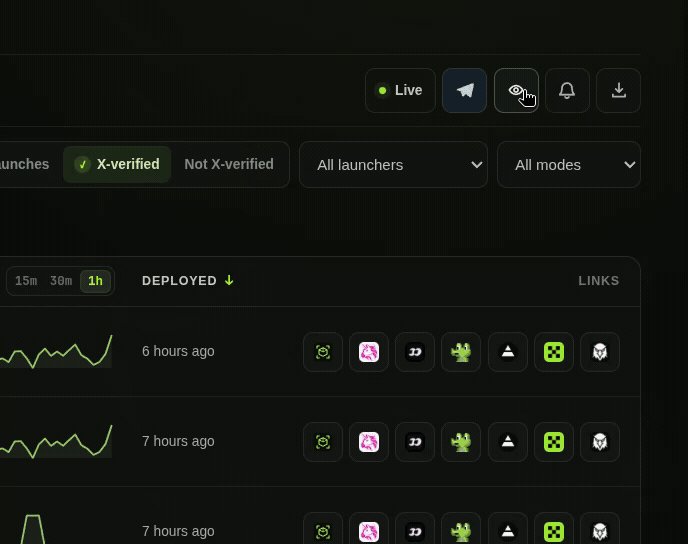This screenshot has height=544, width=688.
Task: Click the '6 hours ago' deployed time
Action: pyautogui.click(x=178, y=351)
